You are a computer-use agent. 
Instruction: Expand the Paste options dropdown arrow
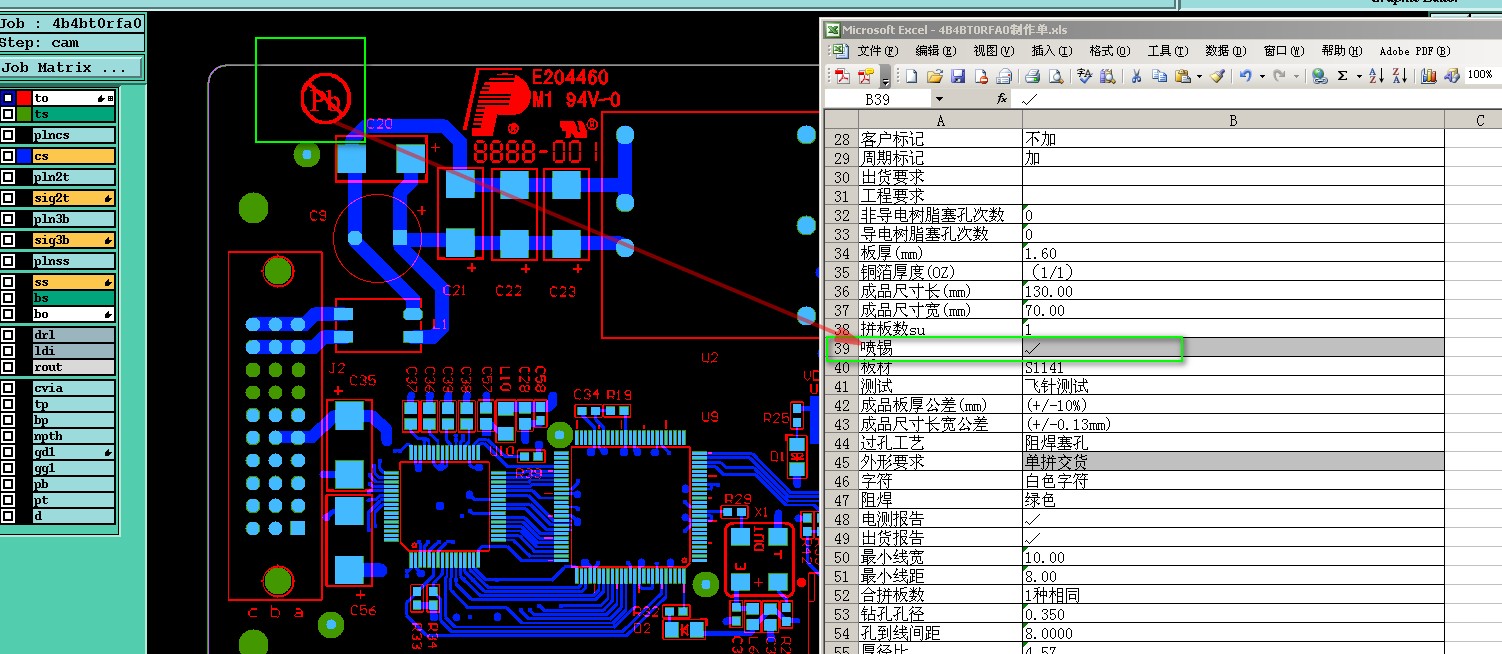pyautogui.click(x=1198, y=76)
